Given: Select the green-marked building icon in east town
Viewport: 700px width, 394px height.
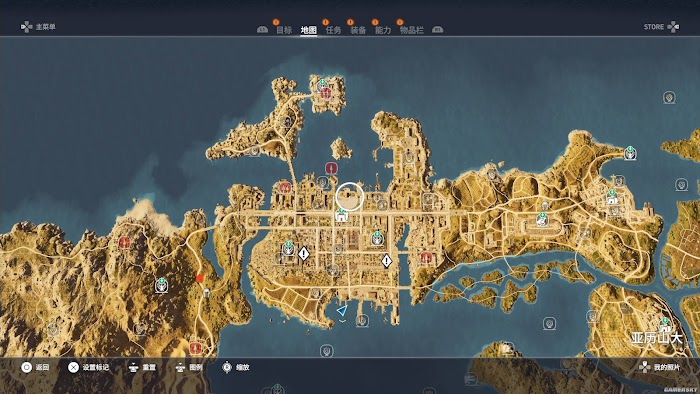Looking at the screenshot, I should click(612, 197).
